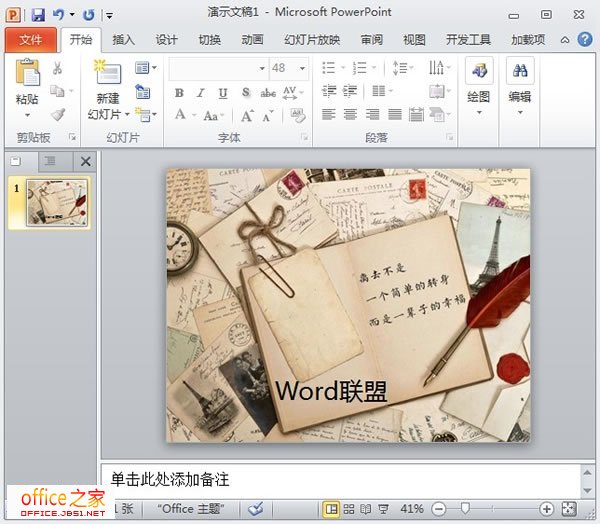Click Save icon in quick access toolbar

38,15
